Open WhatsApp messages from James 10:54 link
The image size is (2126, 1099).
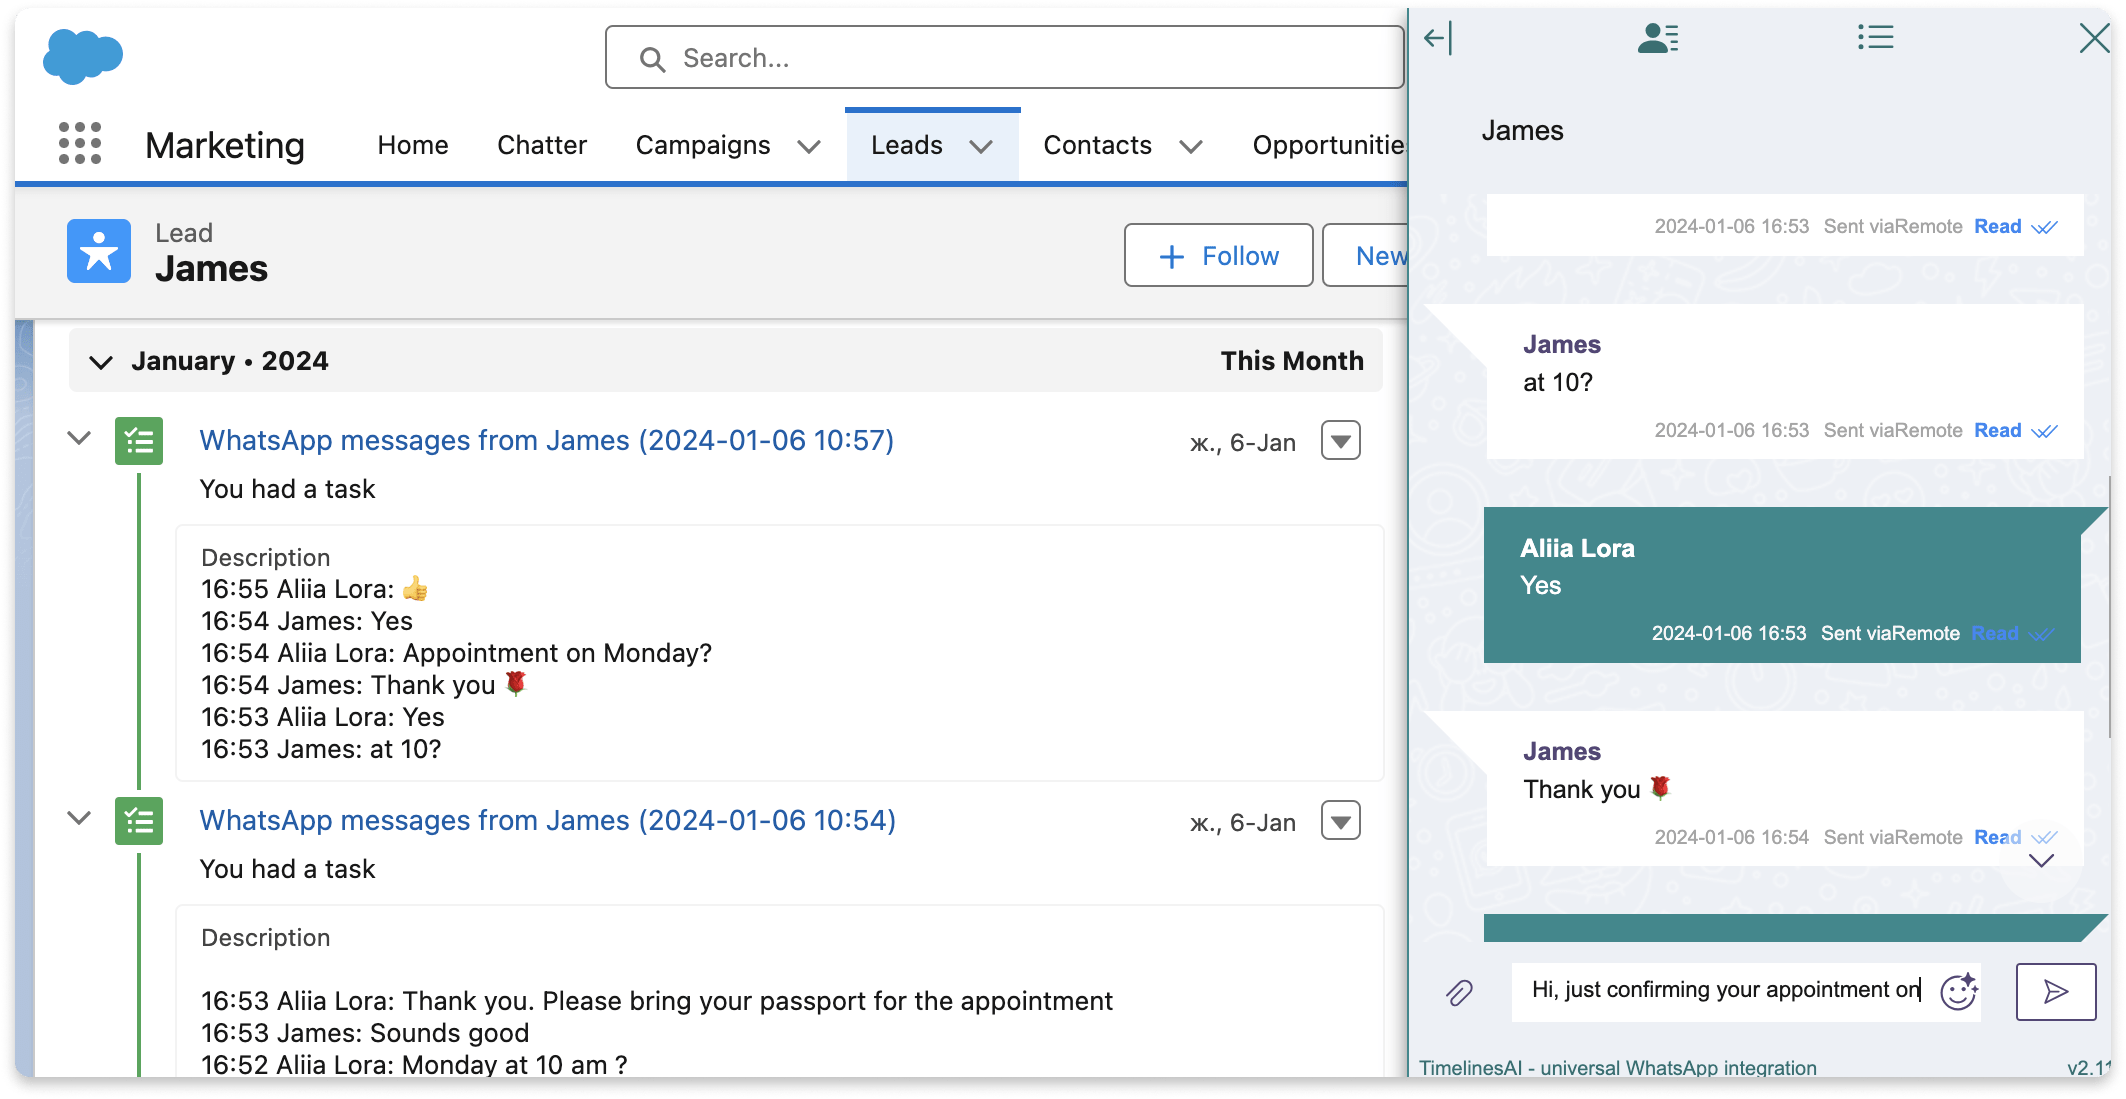(546, 820)
